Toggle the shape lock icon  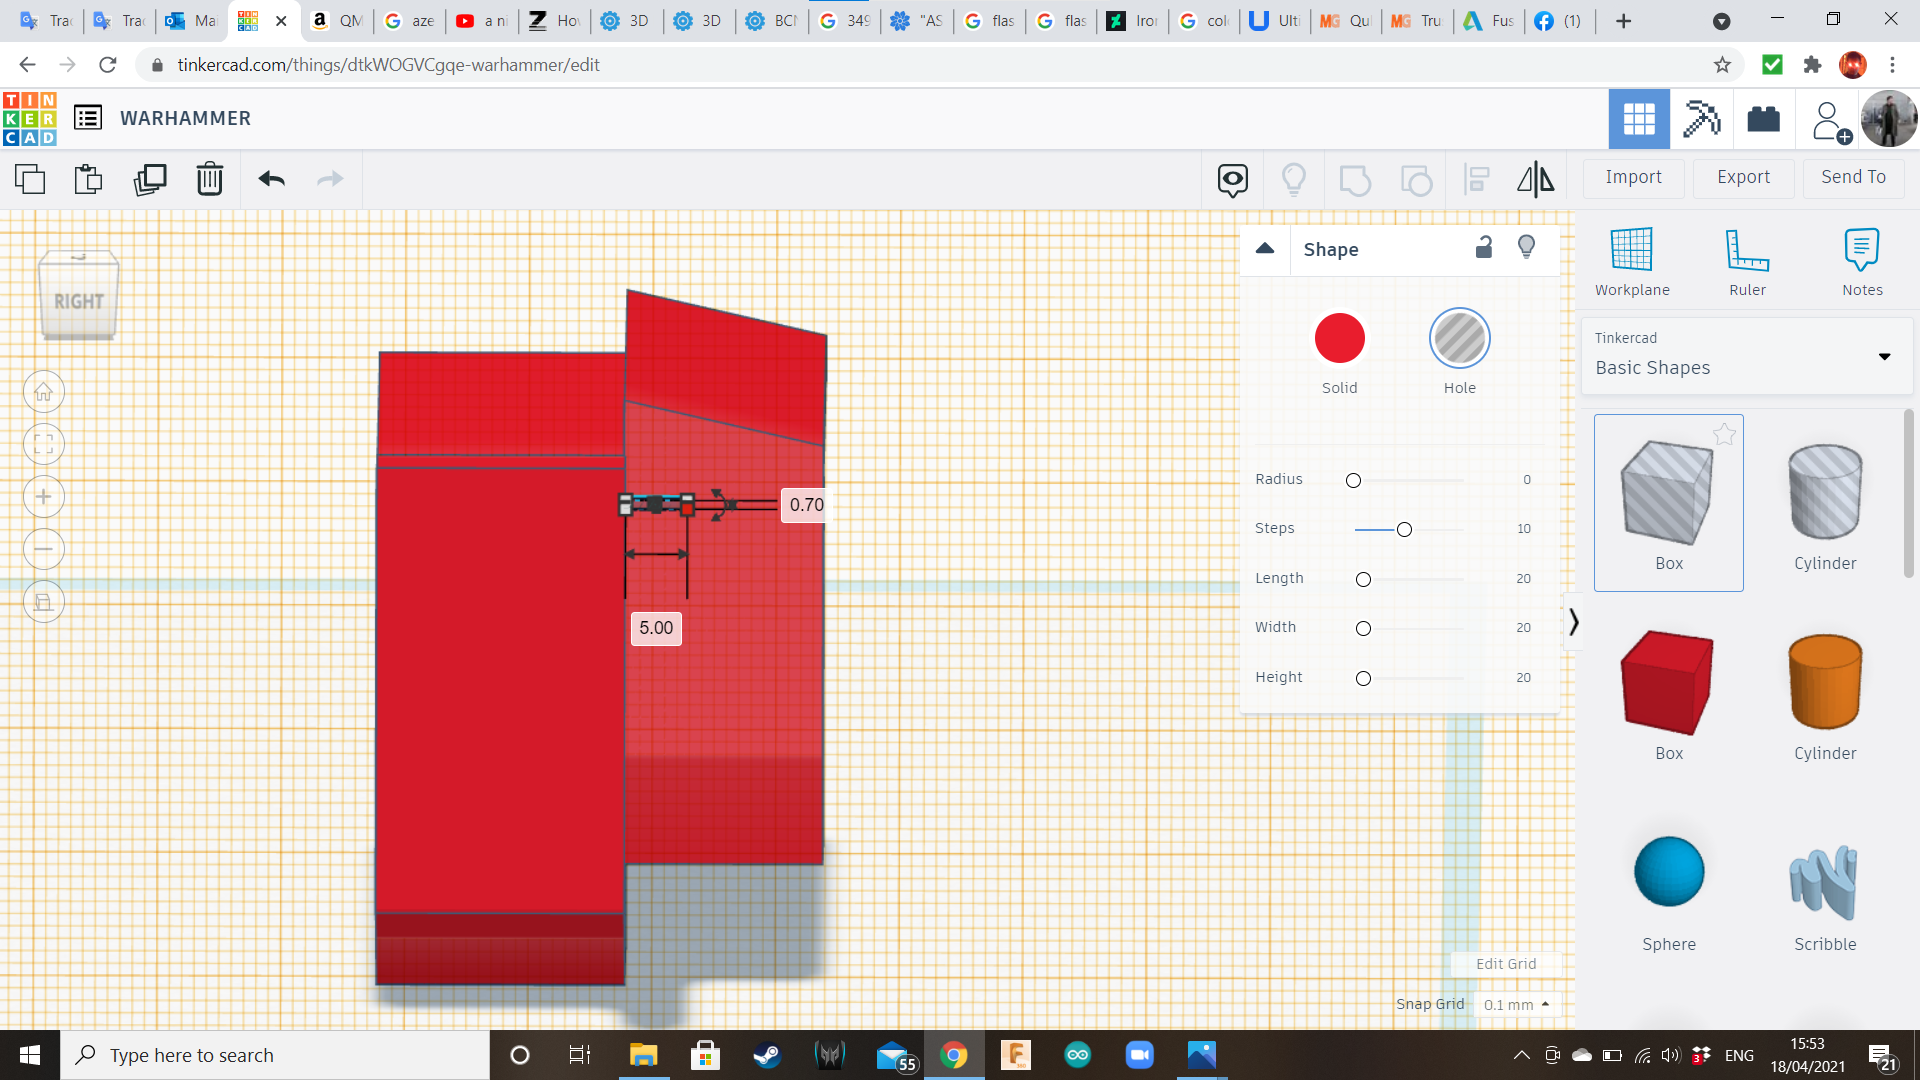coord(1484,247)
